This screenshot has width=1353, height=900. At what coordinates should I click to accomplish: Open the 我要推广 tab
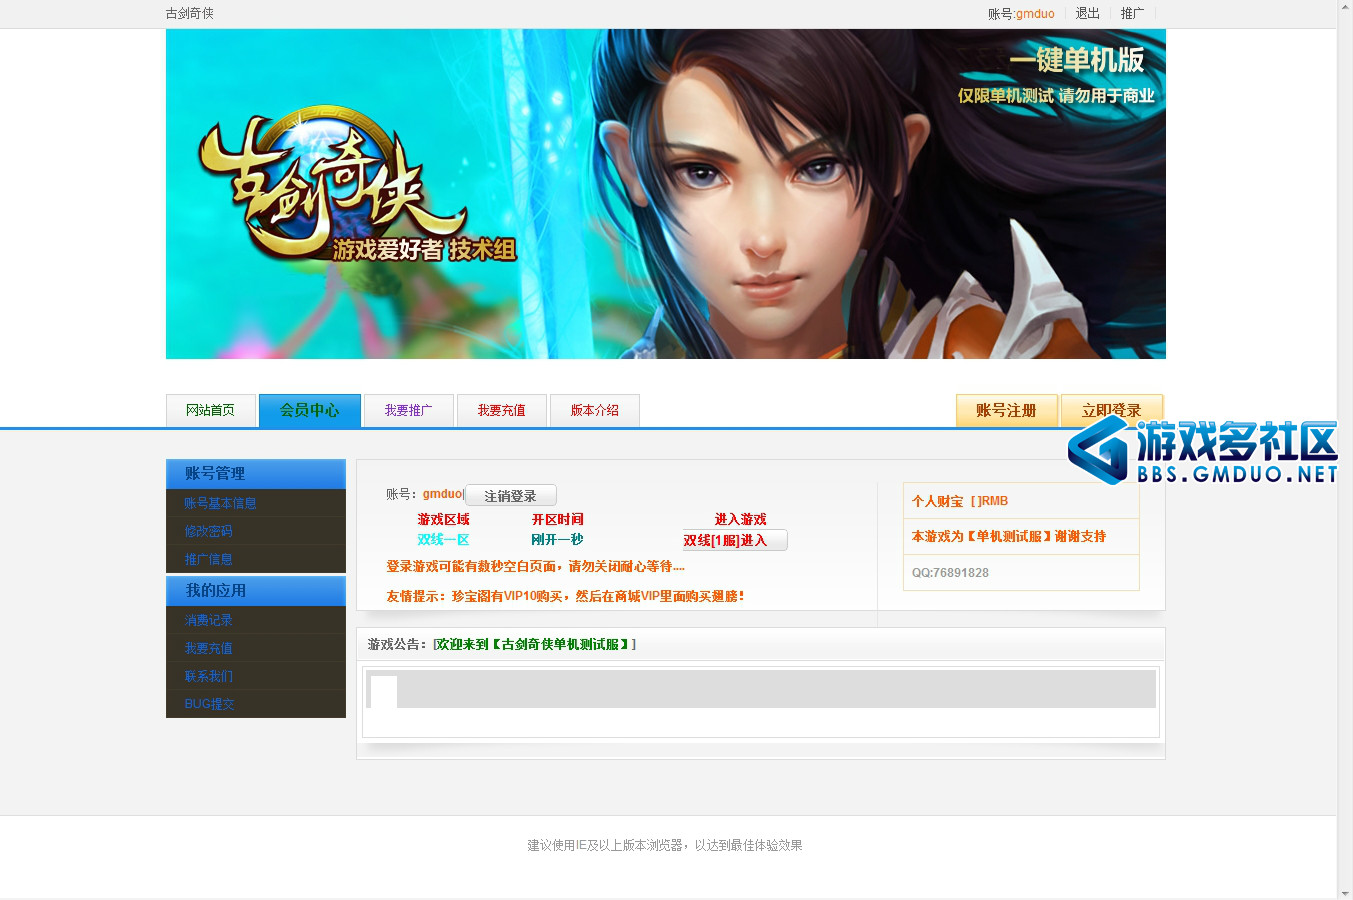(408, 410)
